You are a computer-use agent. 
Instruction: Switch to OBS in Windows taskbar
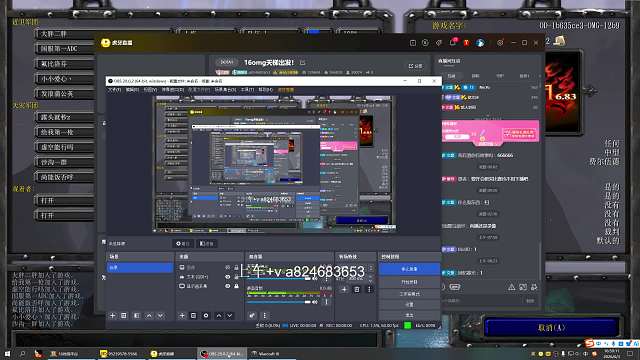point(222,354)
